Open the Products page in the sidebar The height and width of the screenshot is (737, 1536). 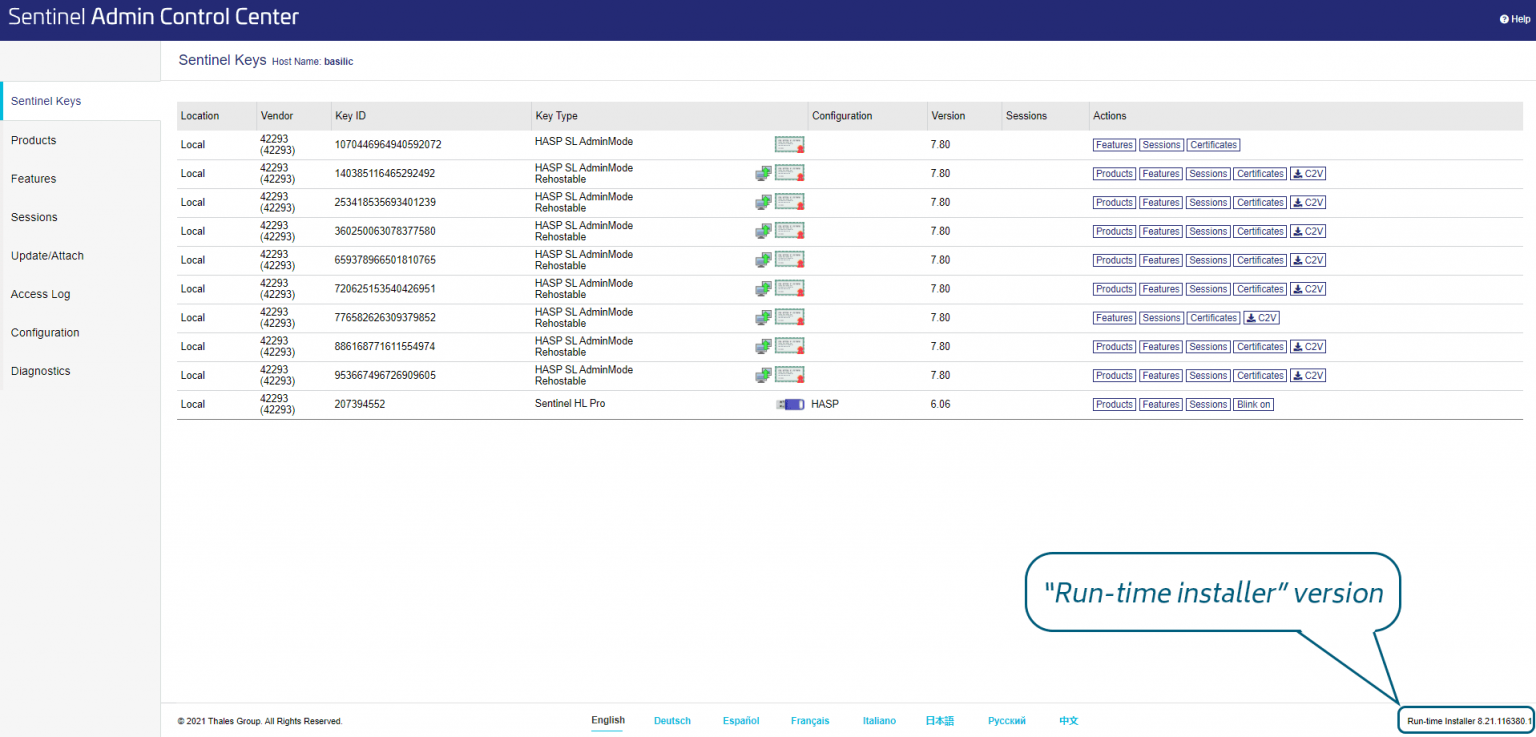click(x=34, y=140)
